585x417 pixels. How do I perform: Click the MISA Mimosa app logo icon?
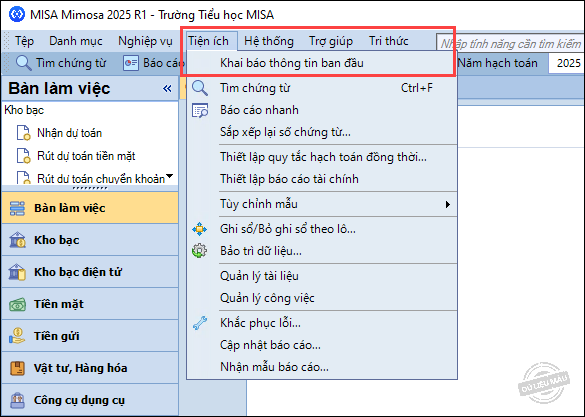point(17,15)
